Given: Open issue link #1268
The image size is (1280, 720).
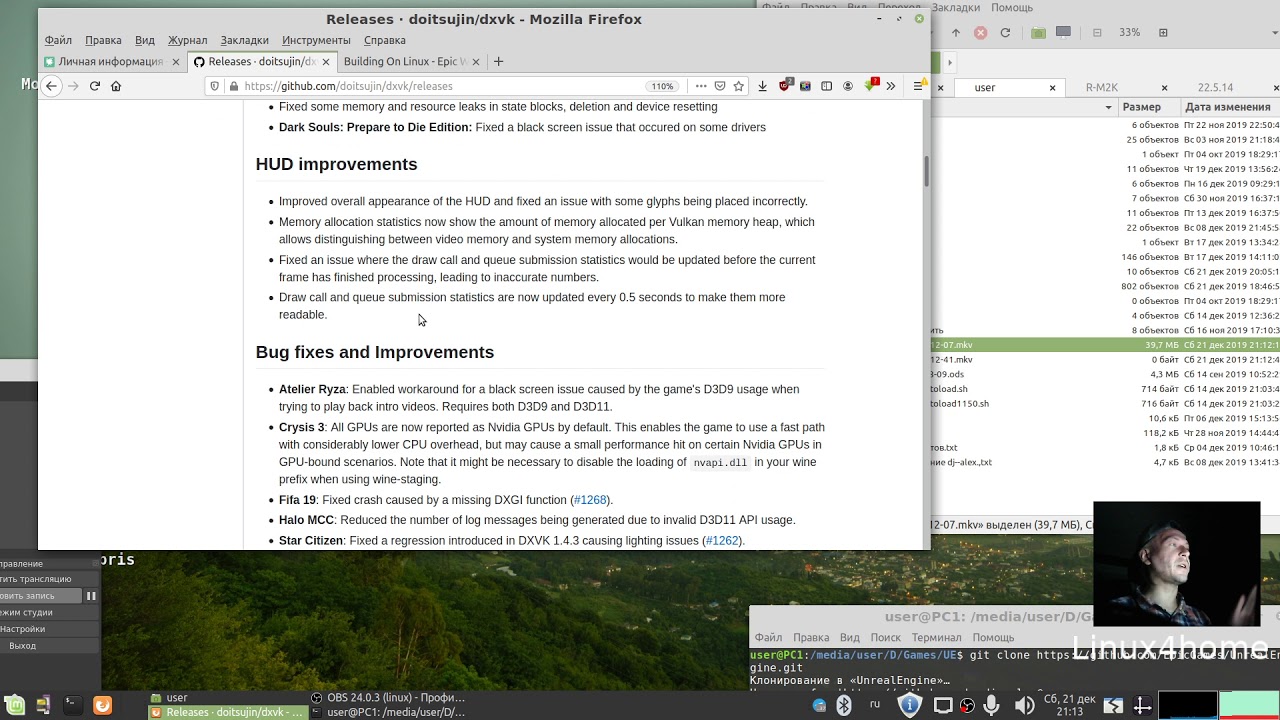Looking at the screenshot, I should coord(590,500).
